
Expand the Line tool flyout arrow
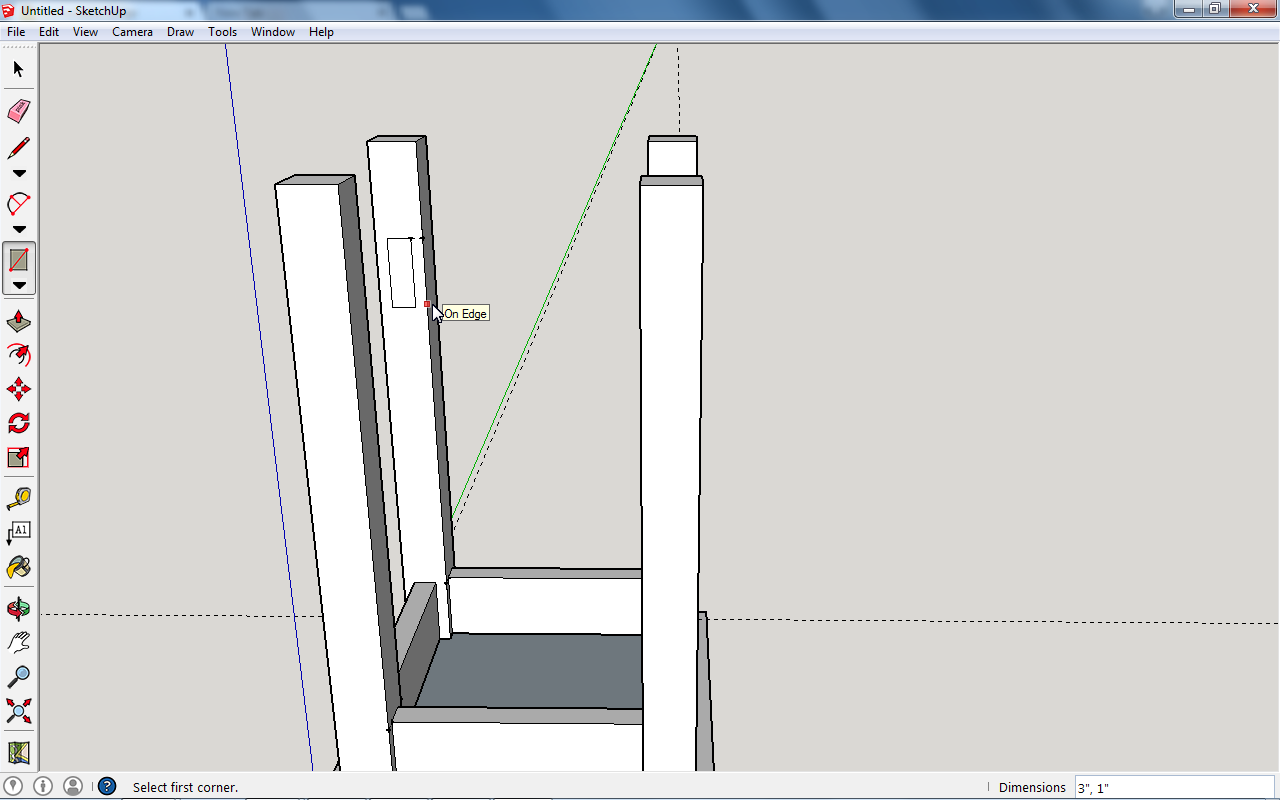click(x=17, y=172)
